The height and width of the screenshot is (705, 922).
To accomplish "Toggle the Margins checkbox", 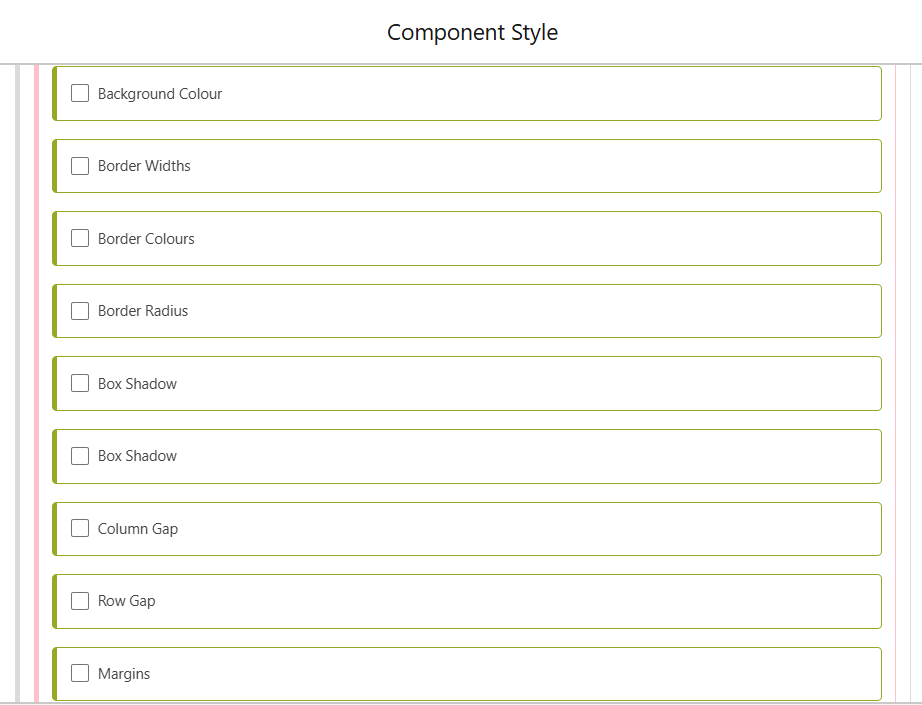I will [x=80, y=674].
